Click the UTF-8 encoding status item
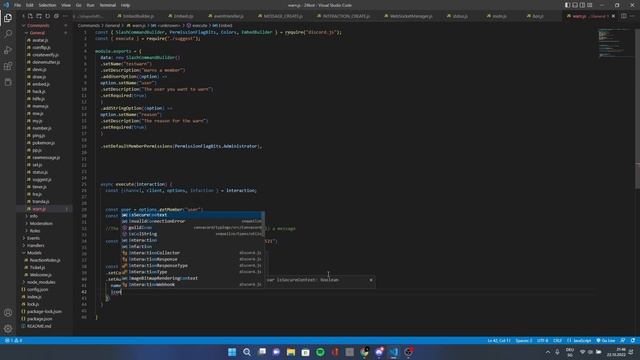Viewport: 640px width, 360px height. click(542, 340)
